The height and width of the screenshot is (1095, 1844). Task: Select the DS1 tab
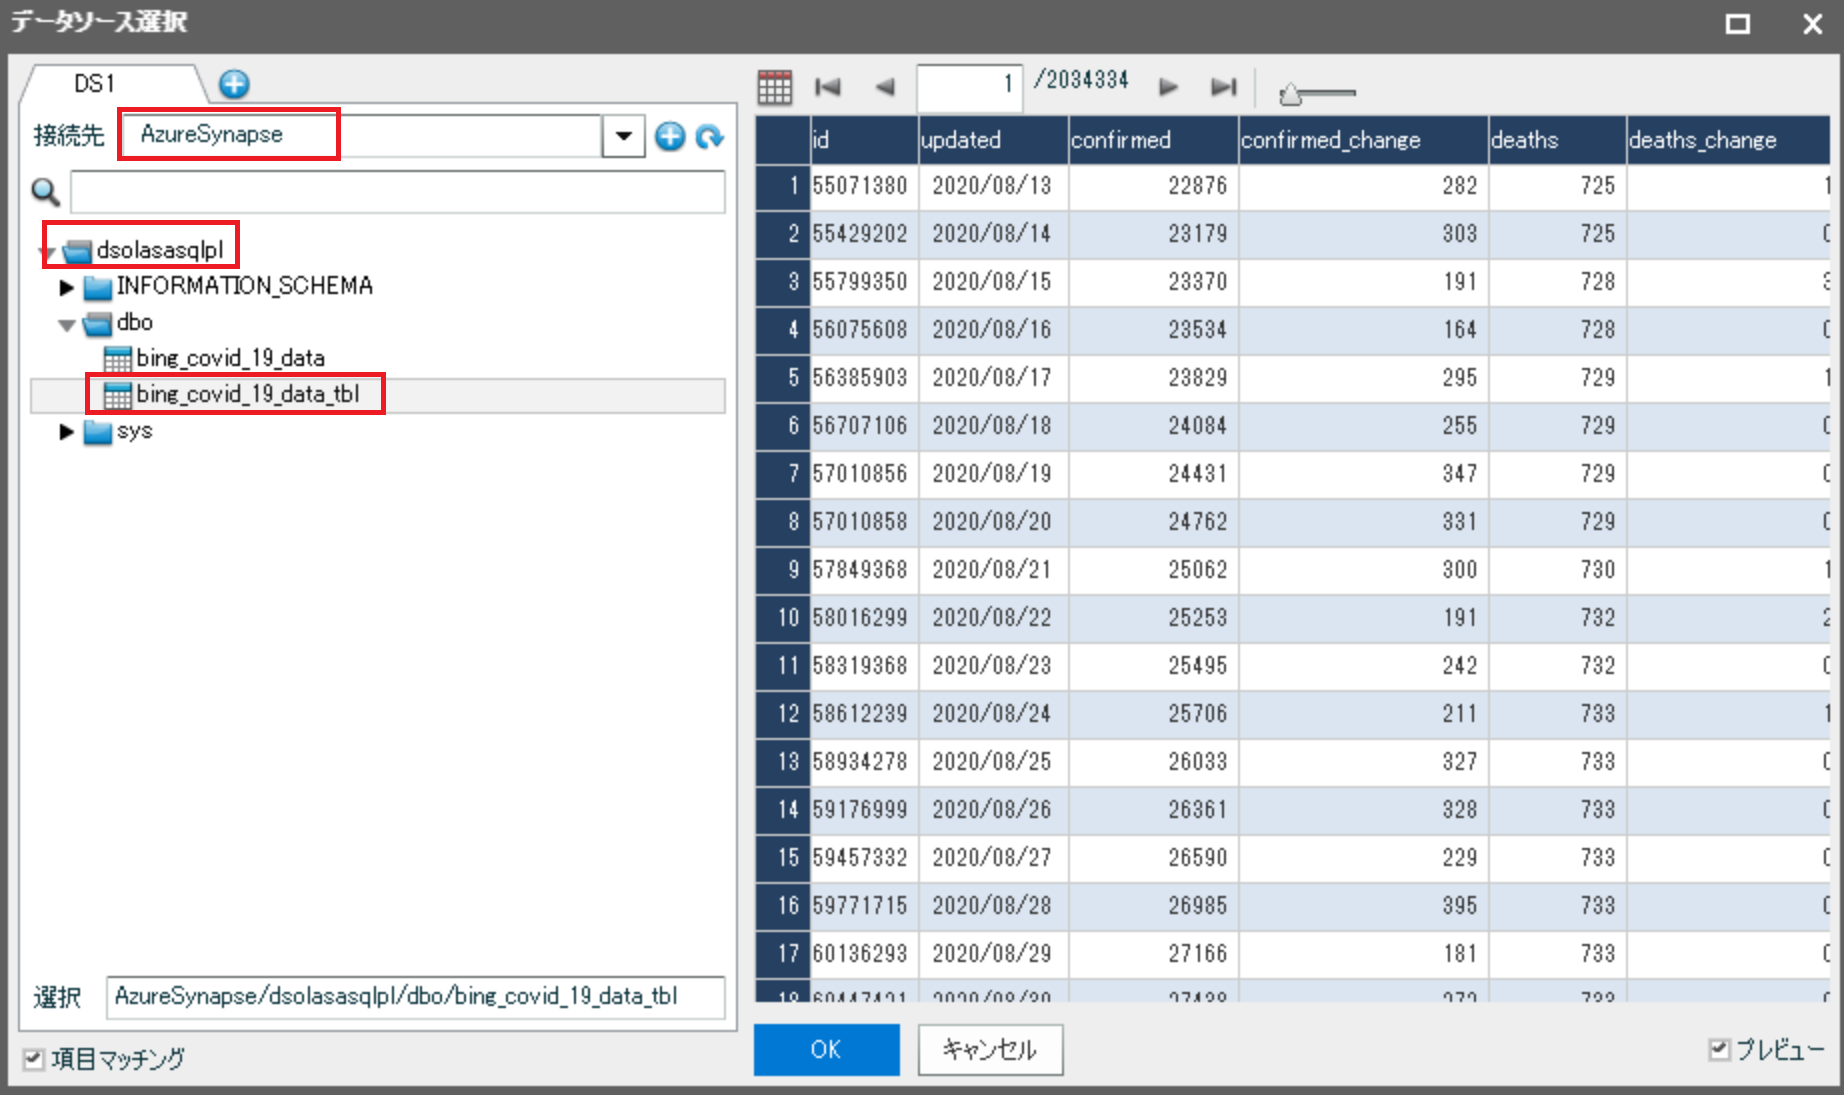coord(96,84)
